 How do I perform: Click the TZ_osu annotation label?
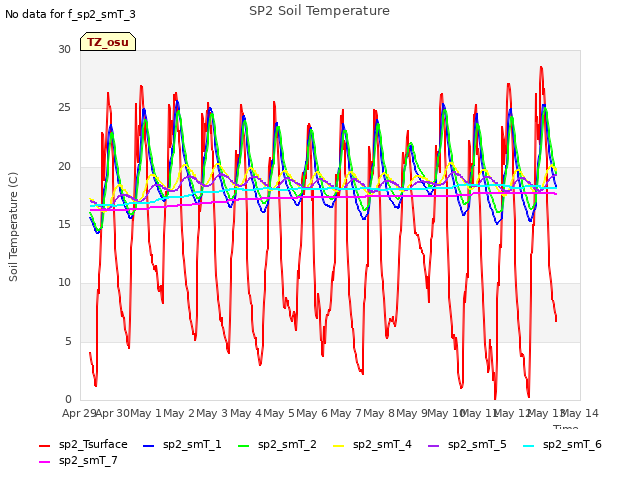click(x=108, y=42)
